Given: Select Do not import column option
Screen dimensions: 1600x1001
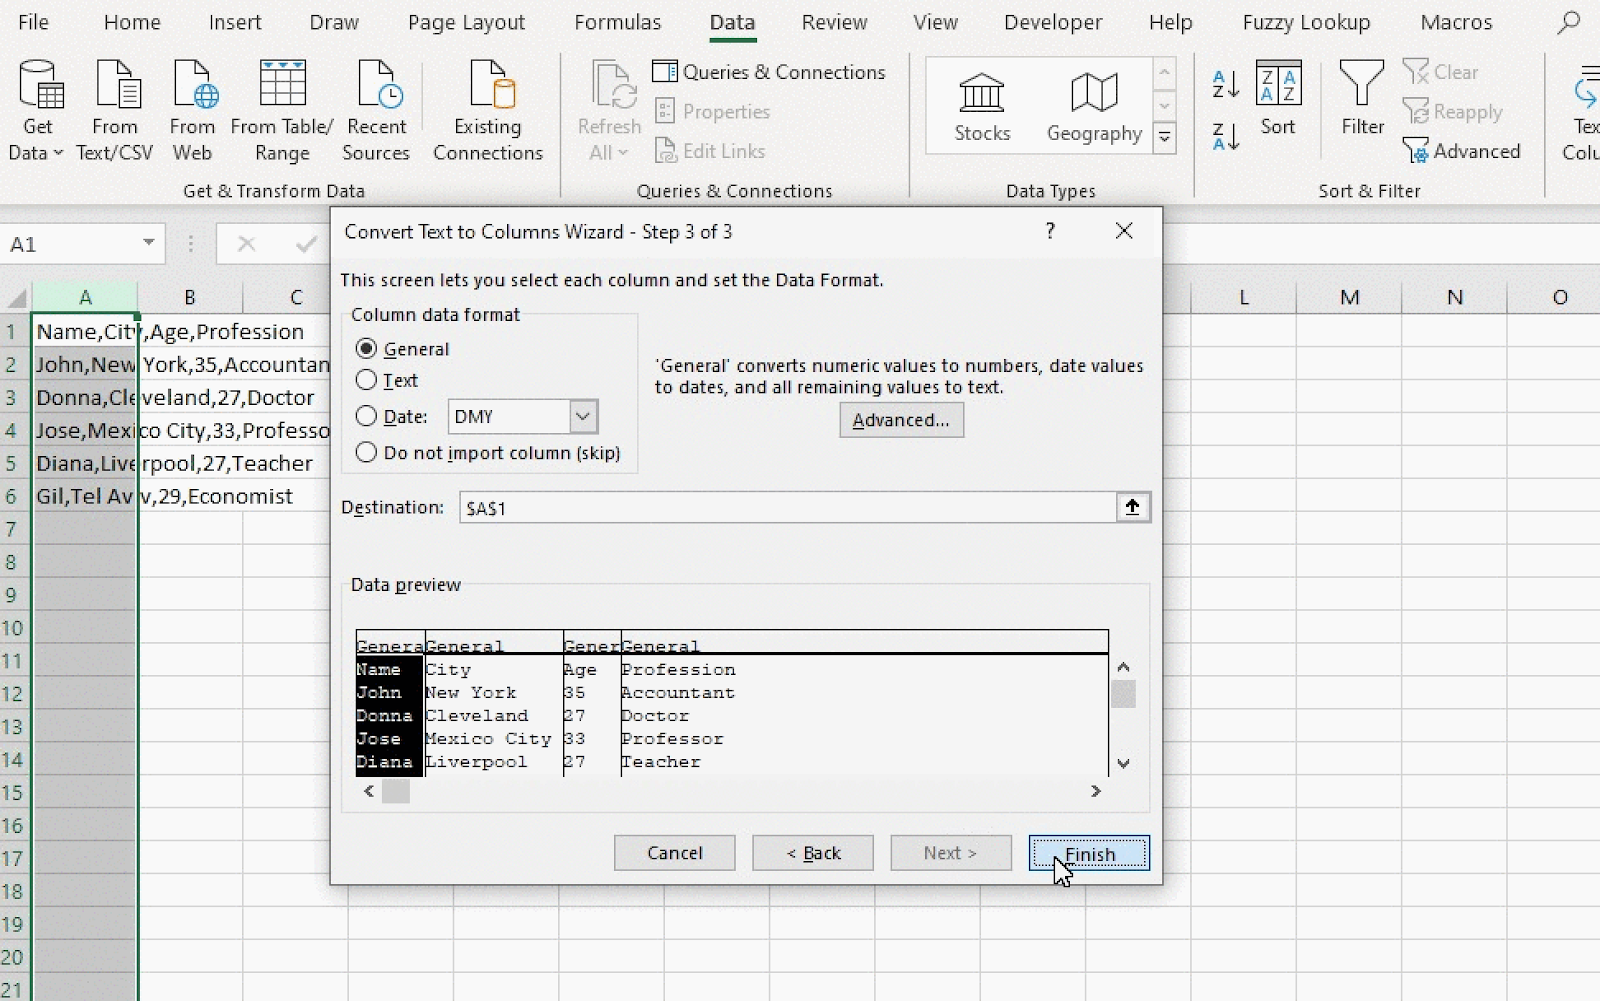Looking at the screenshot, I should (x=367, y=453).
